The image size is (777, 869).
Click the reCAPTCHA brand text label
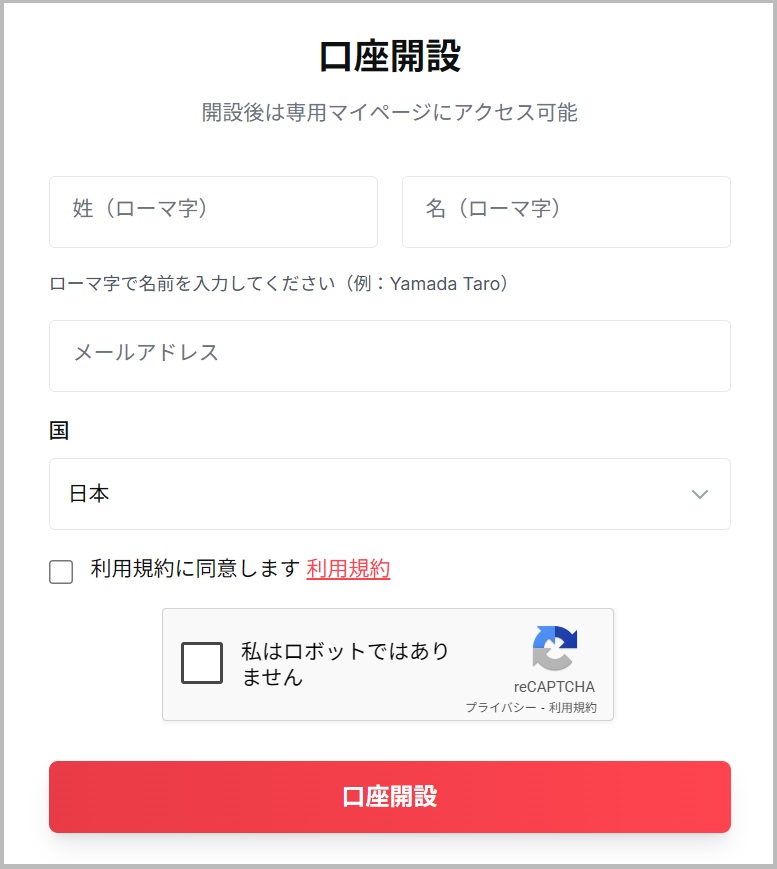554,687
